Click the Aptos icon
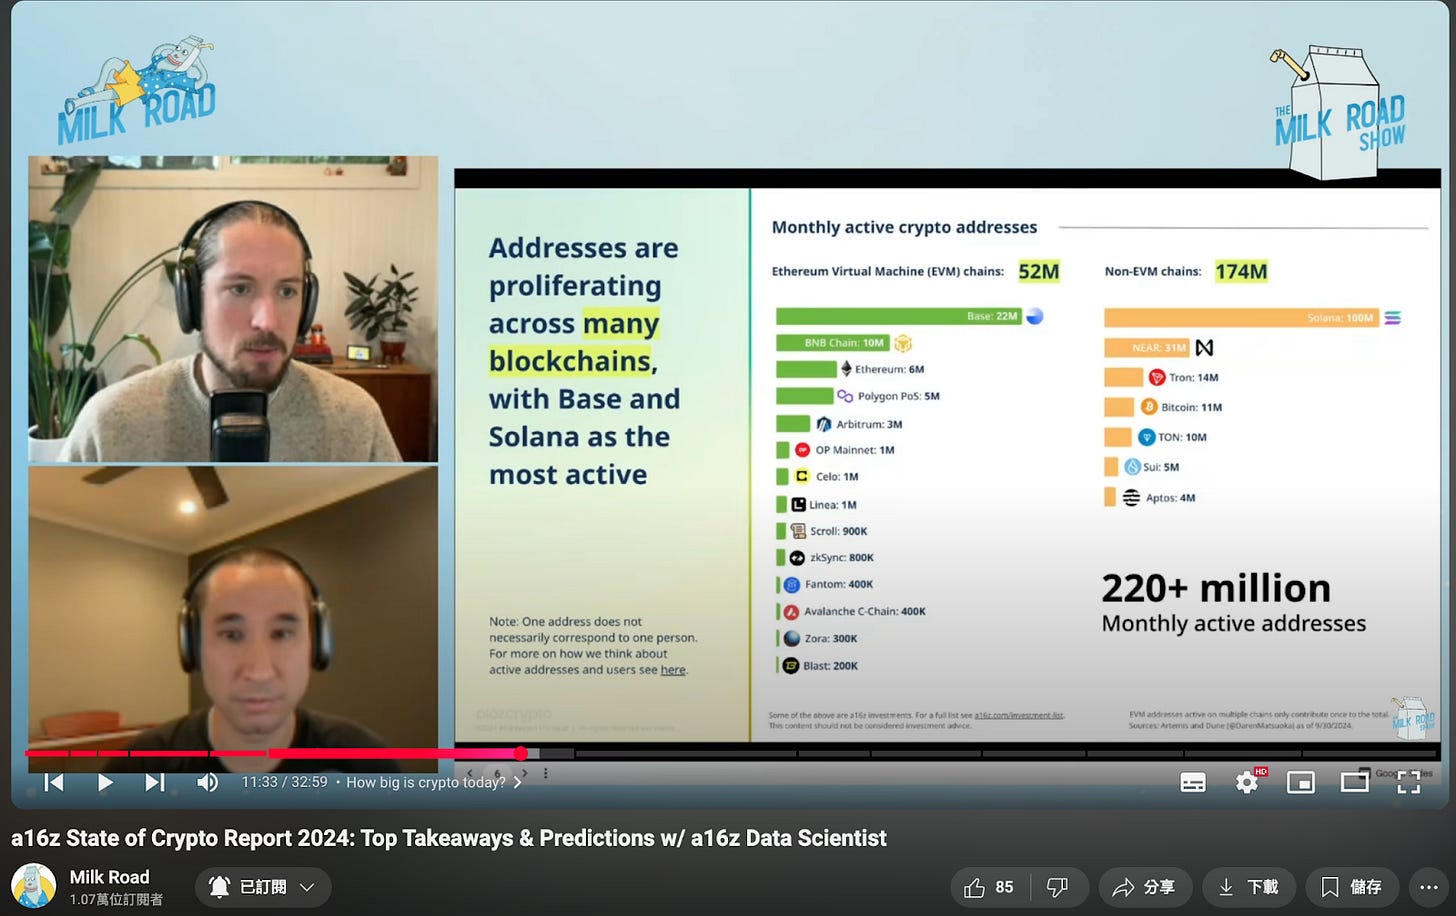1456x916 pixels. click(x=1131, y=498)
